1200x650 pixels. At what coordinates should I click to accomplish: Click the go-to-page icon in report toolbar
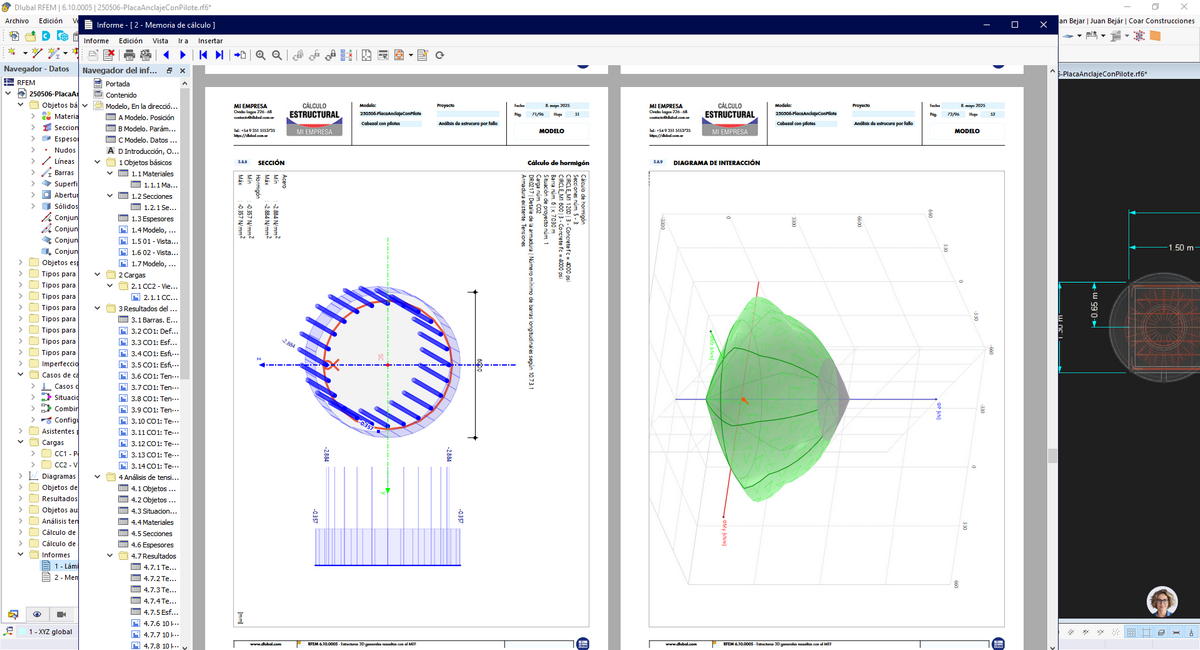[240, 55]
